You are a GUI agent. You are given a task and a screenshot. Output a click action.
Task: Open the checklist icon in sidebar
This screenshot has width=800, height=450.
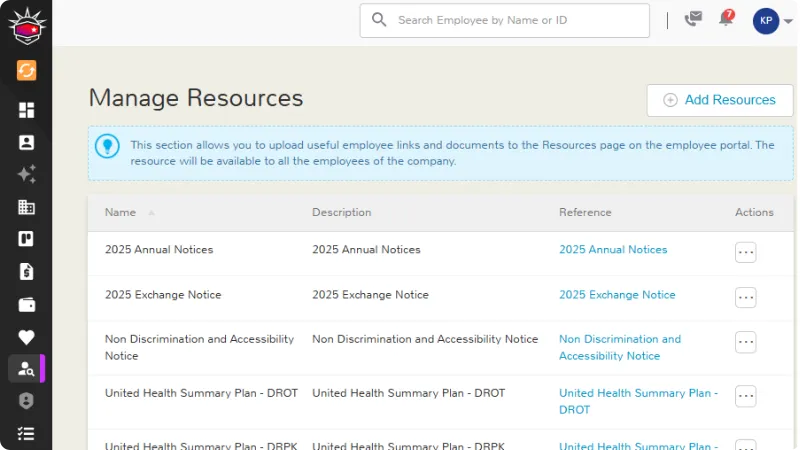tap(27, 434)
